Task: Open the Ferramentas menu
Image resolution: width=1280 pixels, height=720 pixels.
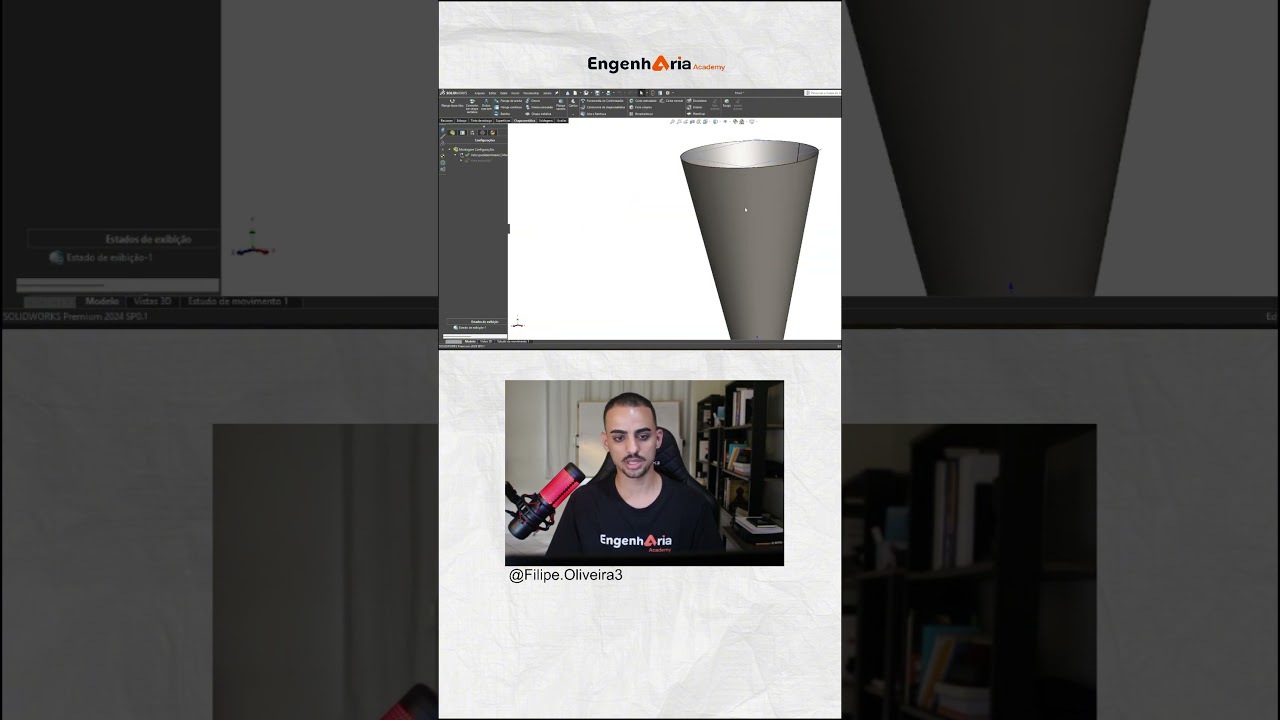Action: click(x=531, y=93)
